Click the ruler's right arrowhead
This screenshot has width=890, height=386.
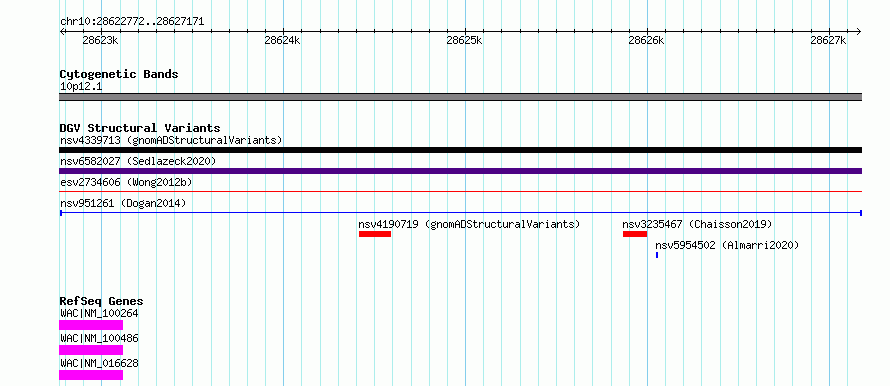[858, 31]
